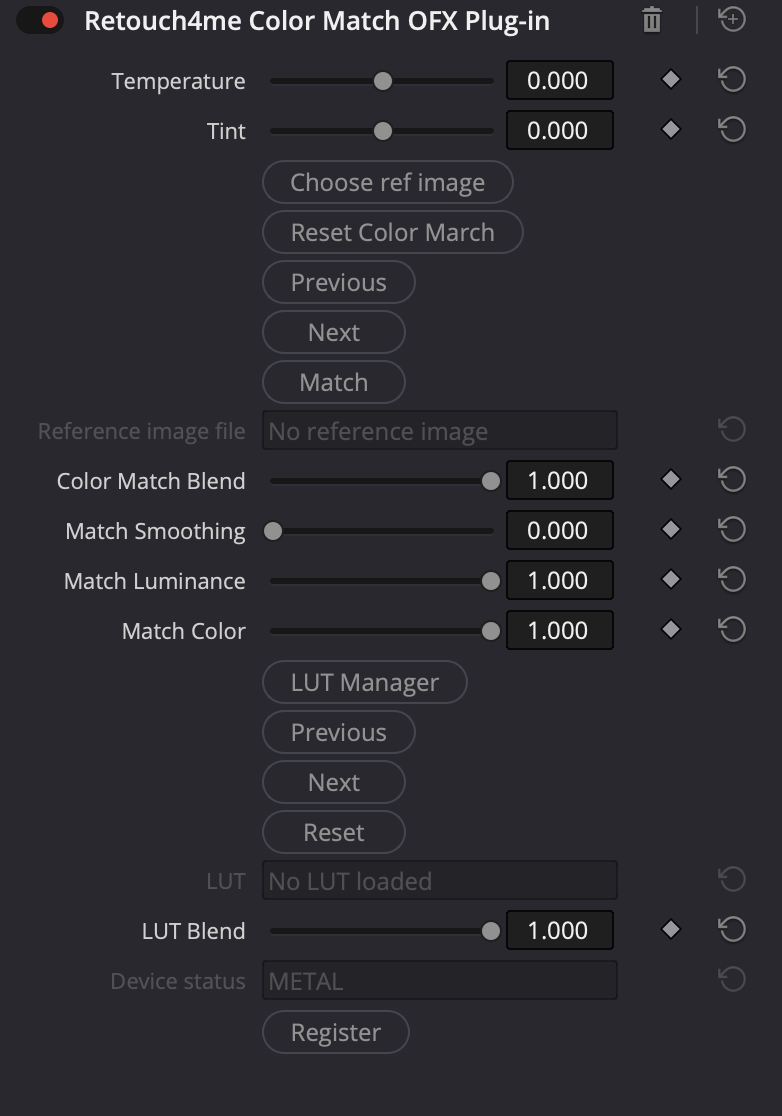This screenshot has height=1116, width=782.
Task: Click the Register button
Action: (335, 1032)
